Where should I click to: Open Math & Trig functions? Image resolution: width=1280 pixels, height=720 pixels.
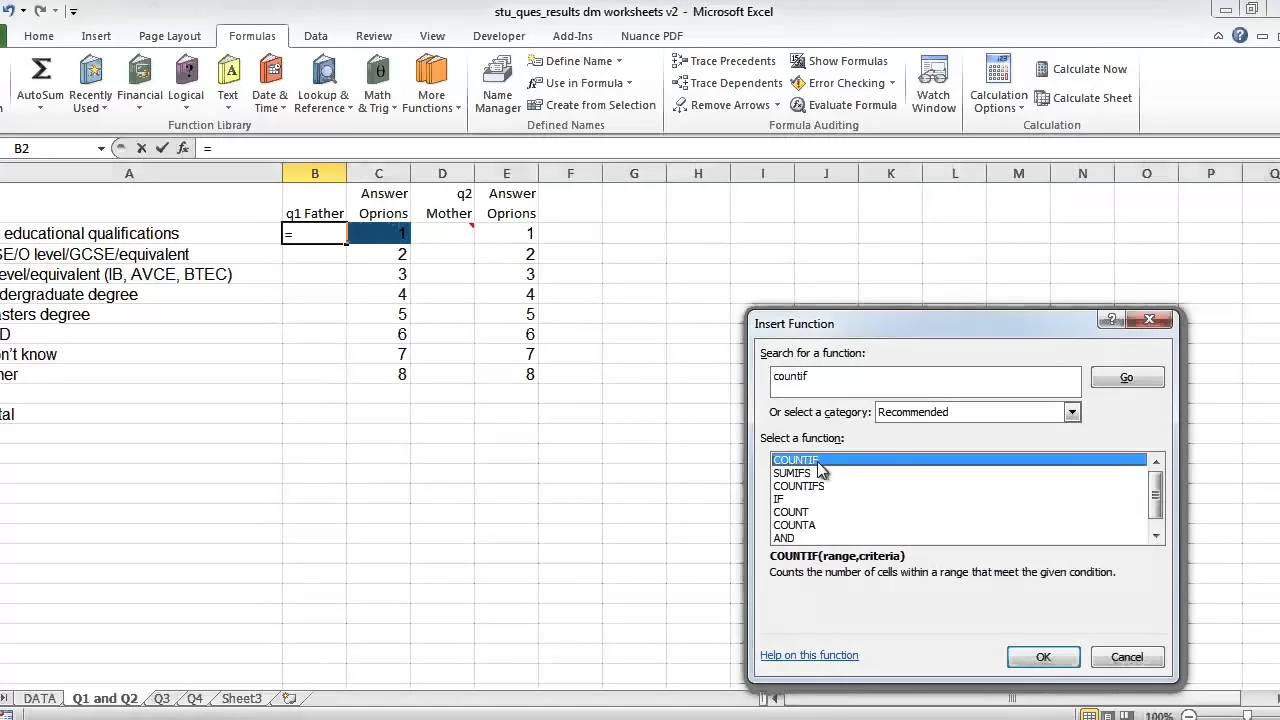pos(377,84)
